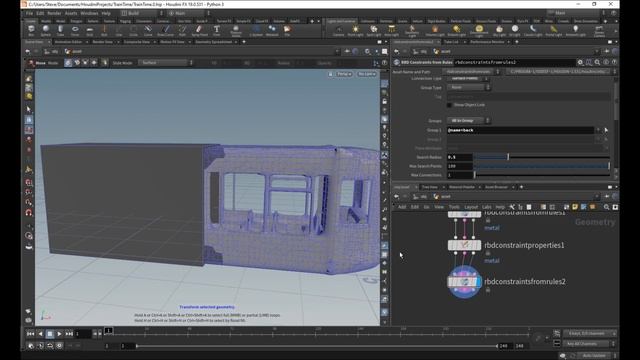The image size is (640, 360).
Task: Switch to Geometry Spreadsheet tab
Action: pos(213,42)
